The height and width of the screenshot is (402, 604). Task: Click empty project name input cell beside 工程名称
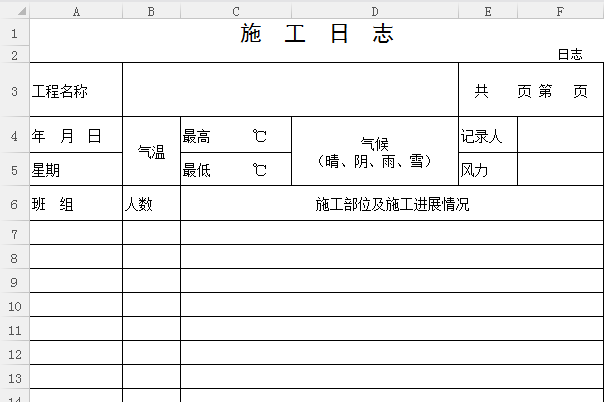click(x=290, y=91)
